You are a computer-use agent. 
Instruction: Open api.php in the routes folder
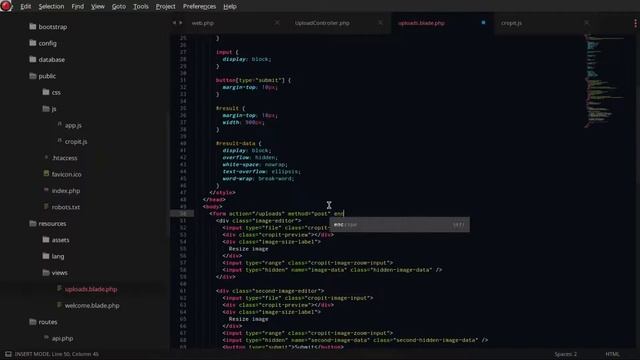62,338
